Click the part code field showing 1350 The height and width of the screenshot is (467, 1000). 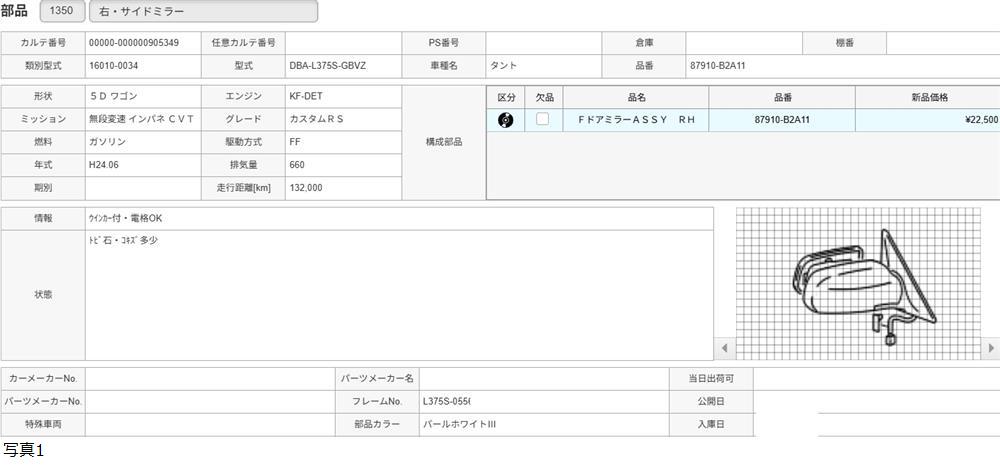pyautogui.click(x=61, y=12)
